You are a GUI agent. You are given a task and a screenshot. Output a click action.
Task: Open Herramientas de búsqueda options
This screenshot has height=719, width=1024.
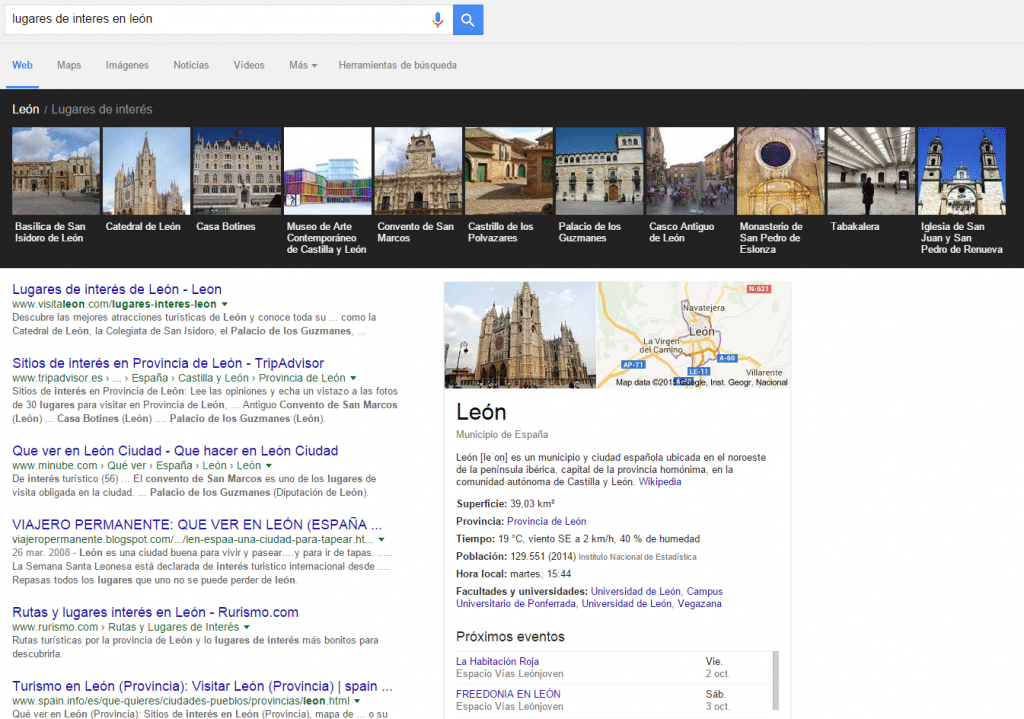click(x=397, y=65)
